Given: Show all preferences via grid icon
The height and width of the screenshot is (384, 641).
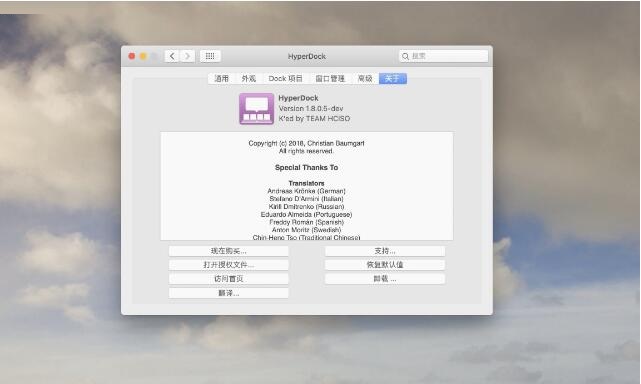Looking at the screenshot, I should (x=210, y=56).
